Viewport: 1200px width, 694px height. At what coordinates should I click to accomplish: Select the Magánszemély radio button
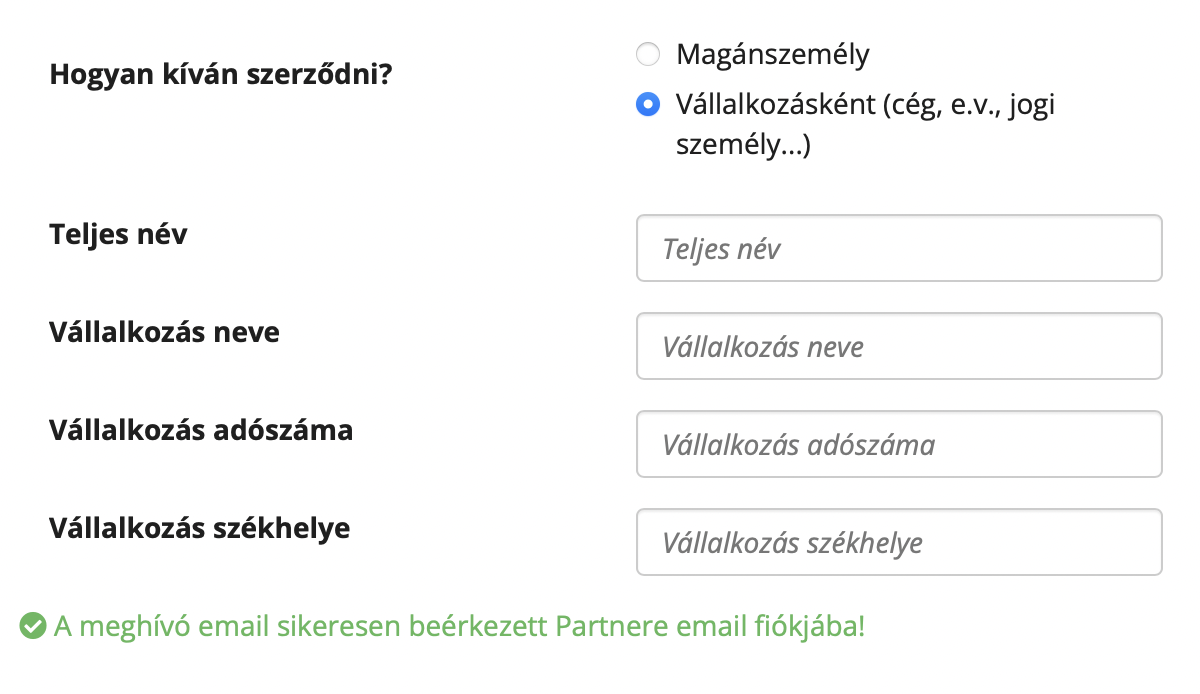pyautogui.click(x=648, y=54)
